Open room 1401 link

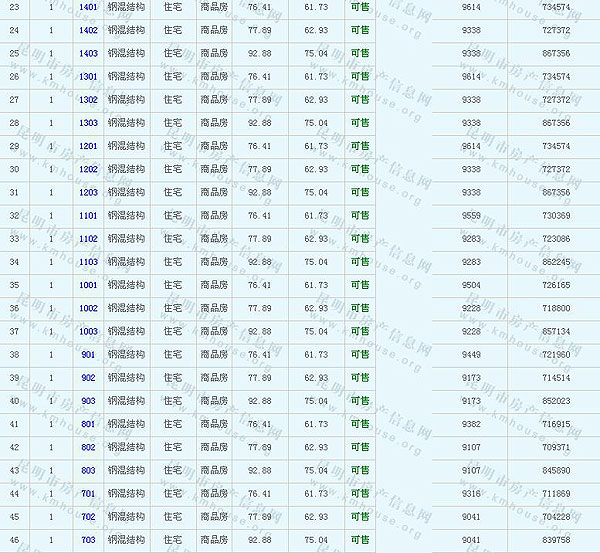(x=88, y=7)
